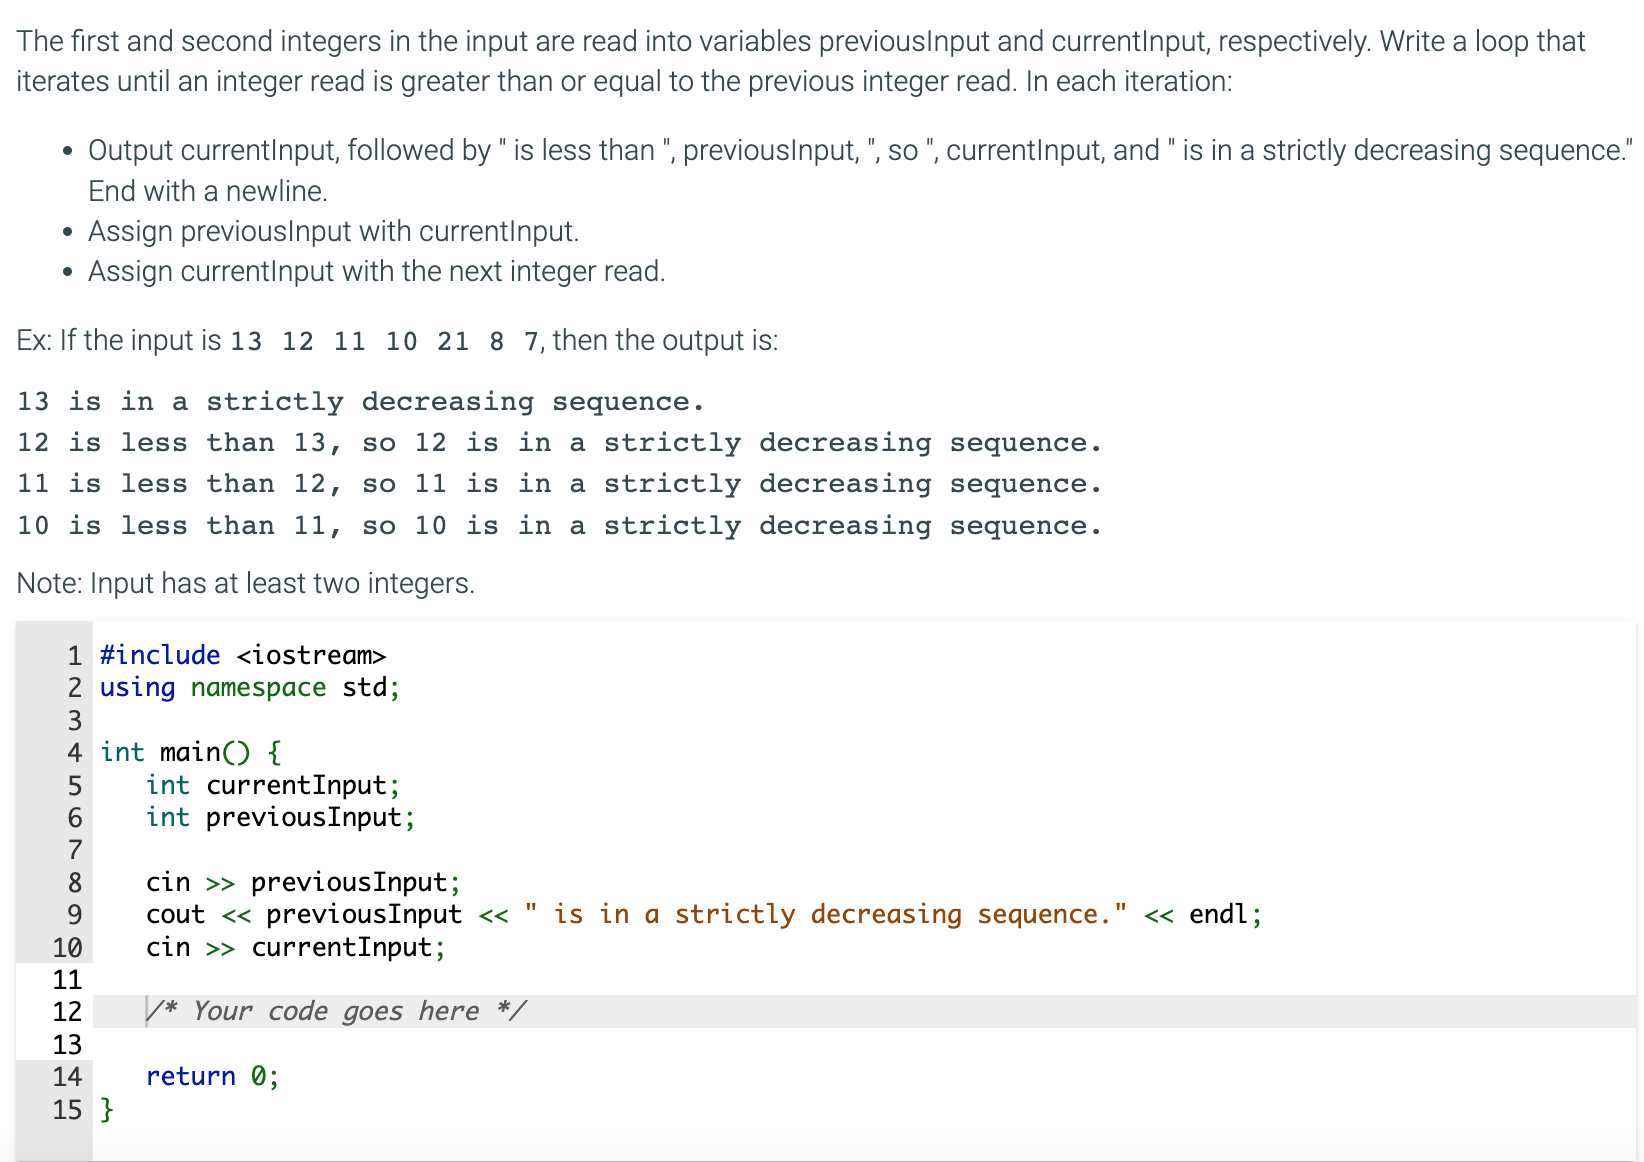Click the first paragraph describing previousInput and currentInput
The height and width of the screenshot is (1162, 1644).
(x=800, y=60)
